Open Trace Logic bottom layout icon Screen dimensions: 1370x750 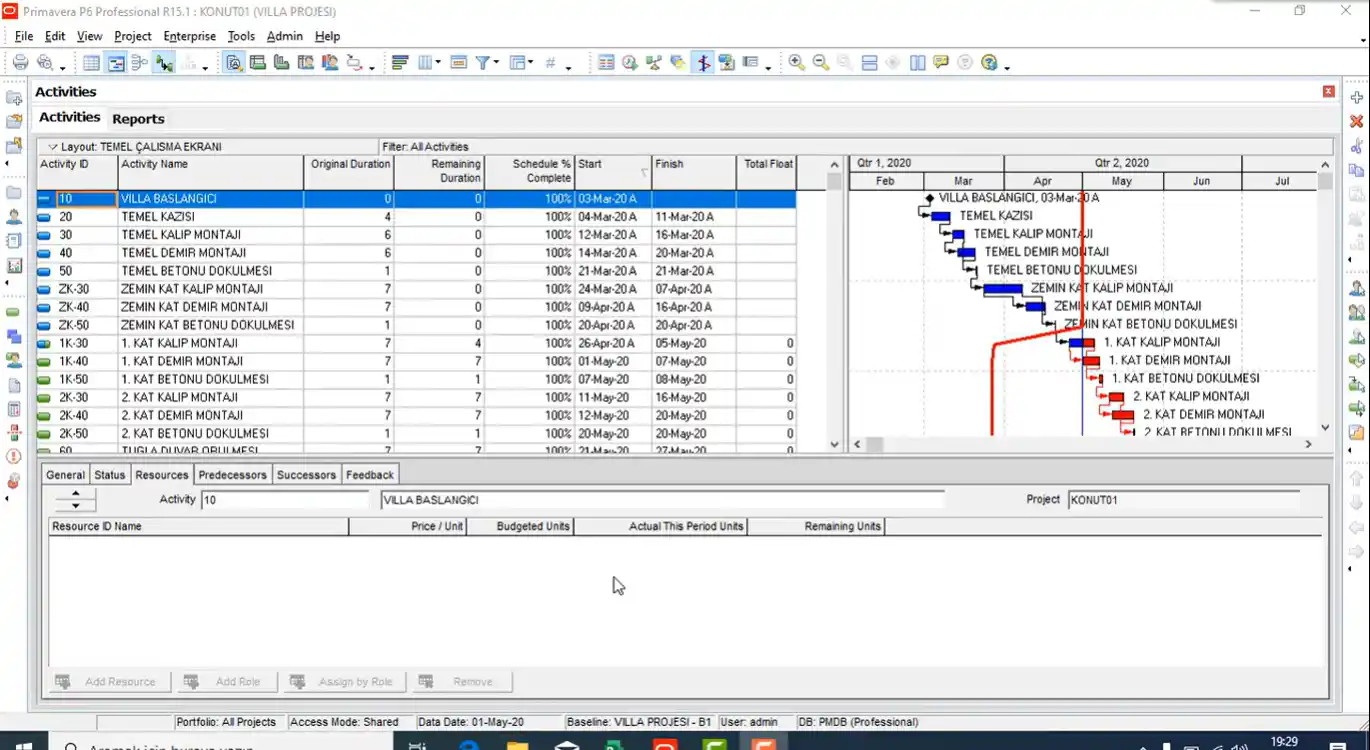pyautogui.click(x=354, y=63)
